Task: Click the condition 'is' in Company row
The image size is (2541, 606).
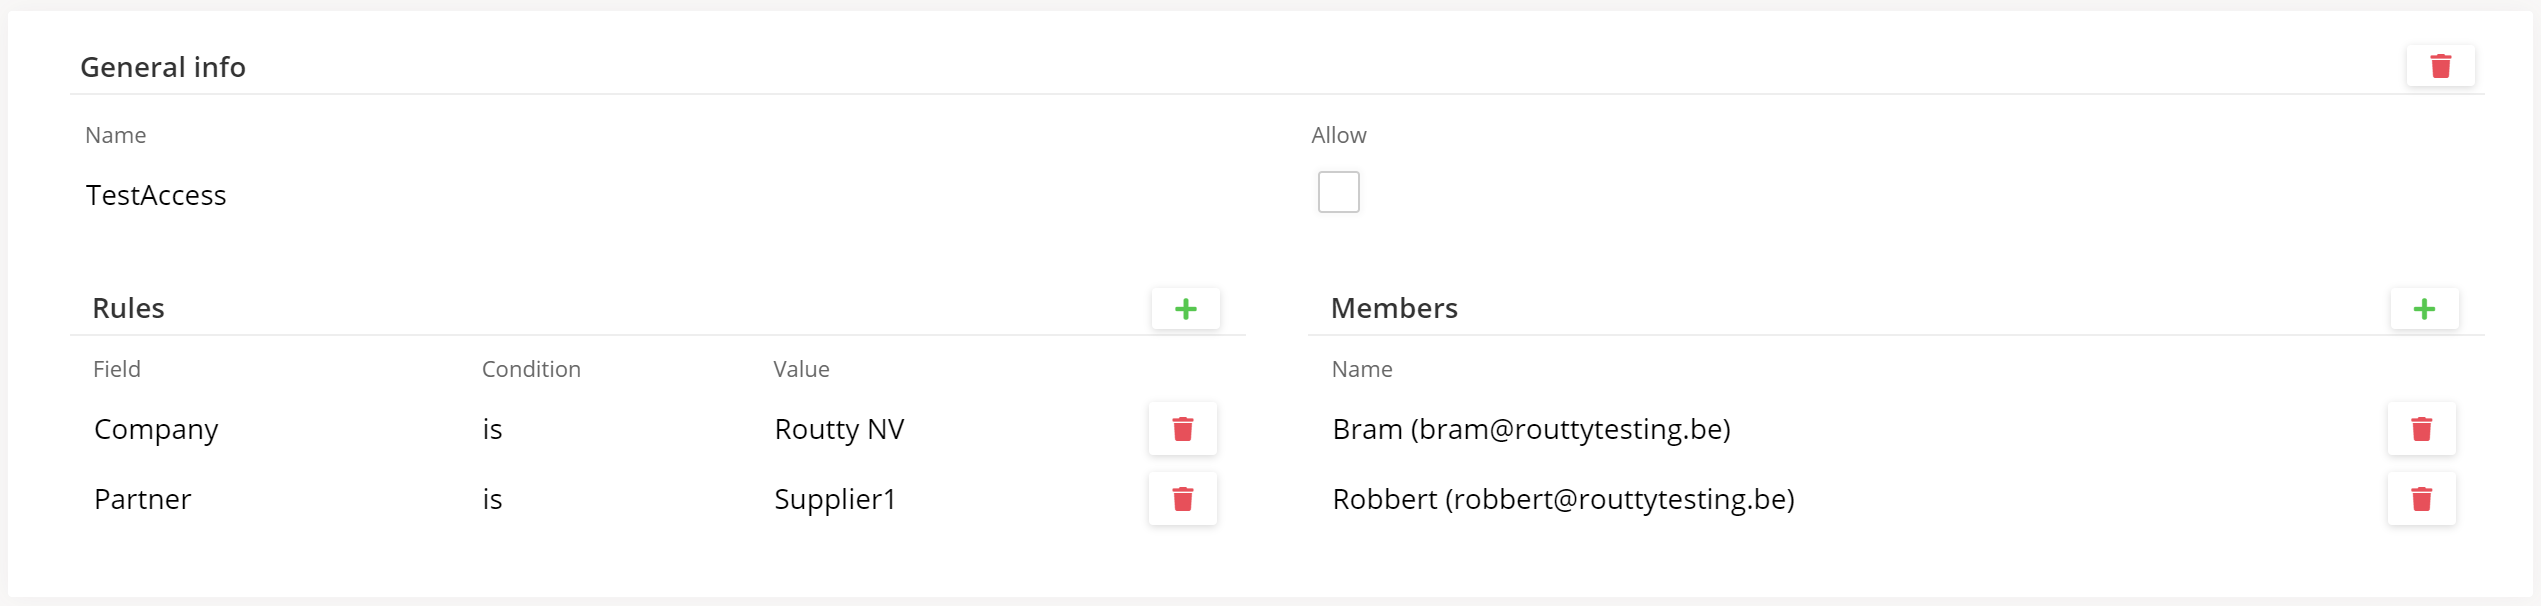Action: click(492, 429)
